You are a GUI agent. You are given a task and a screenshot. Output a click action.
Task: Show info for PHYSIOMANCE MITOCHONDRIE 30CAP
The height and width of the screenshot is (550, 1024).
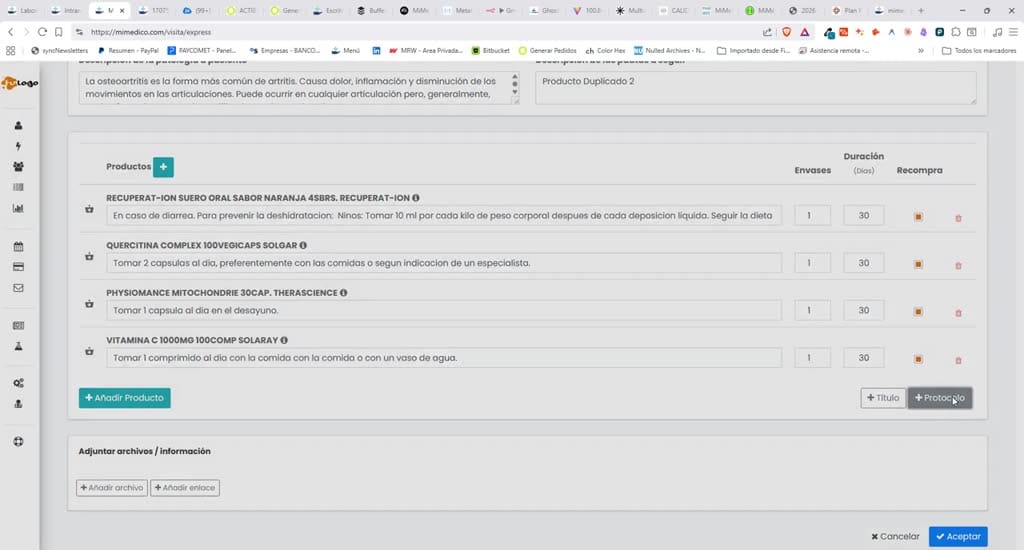[344, 293]
